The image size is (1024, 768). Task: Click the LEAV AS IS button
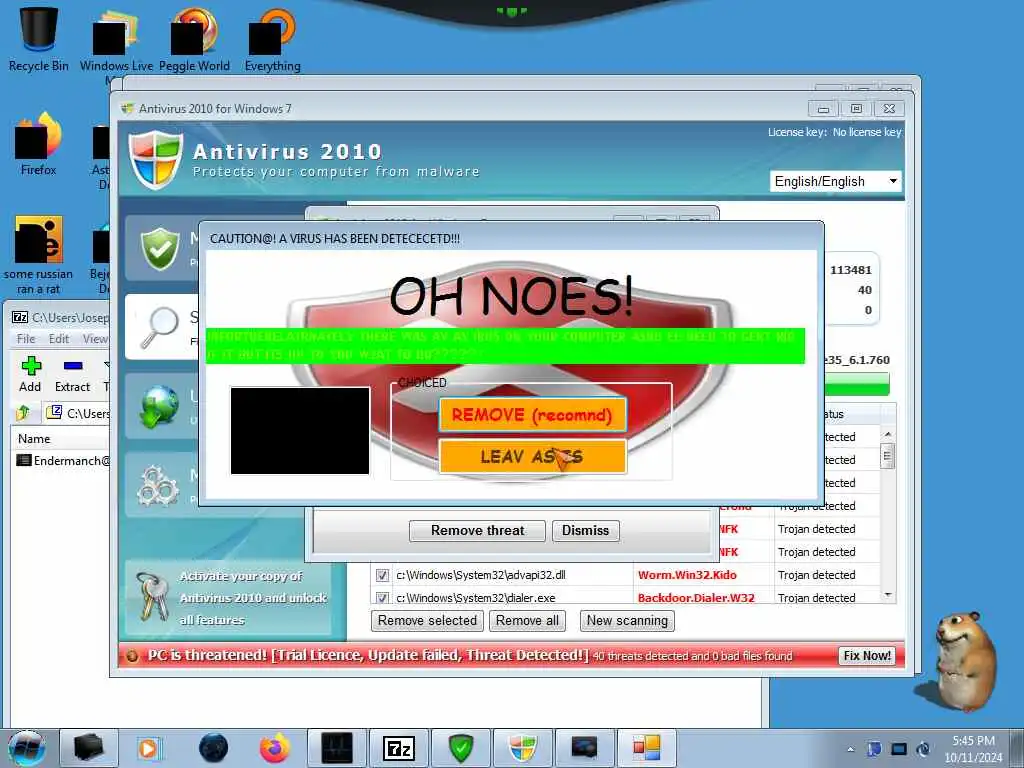pos(532,456)
